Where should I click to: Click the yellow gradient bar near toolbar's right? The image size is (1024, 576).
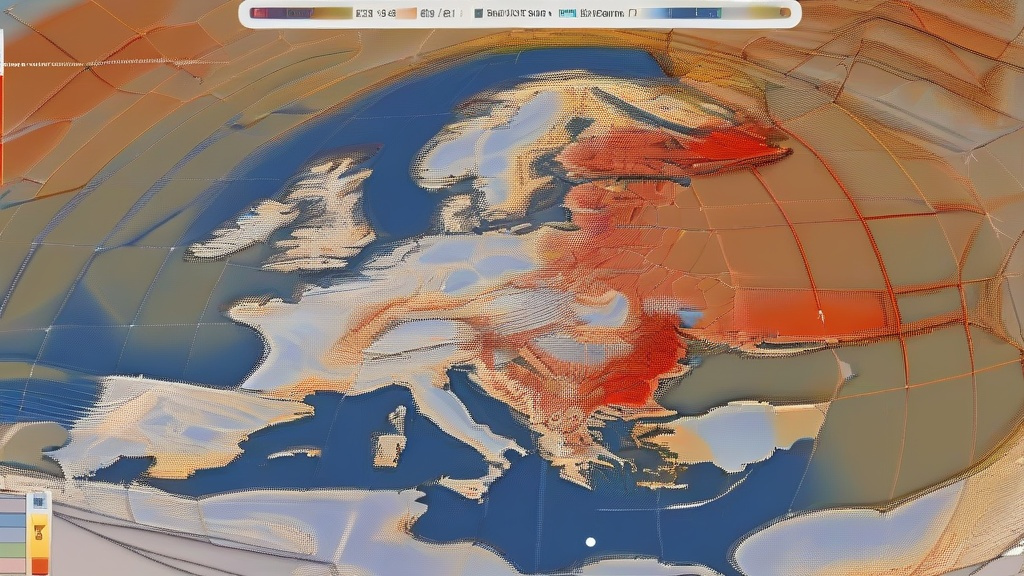[x=755, y=14]
